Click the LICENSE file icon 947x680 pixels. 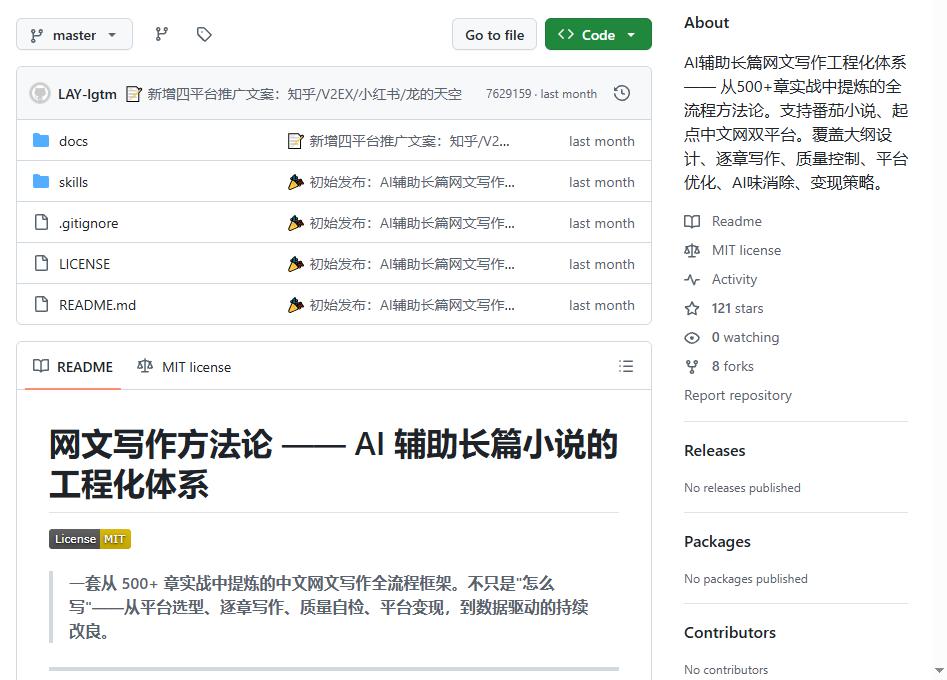pos(41,263)
